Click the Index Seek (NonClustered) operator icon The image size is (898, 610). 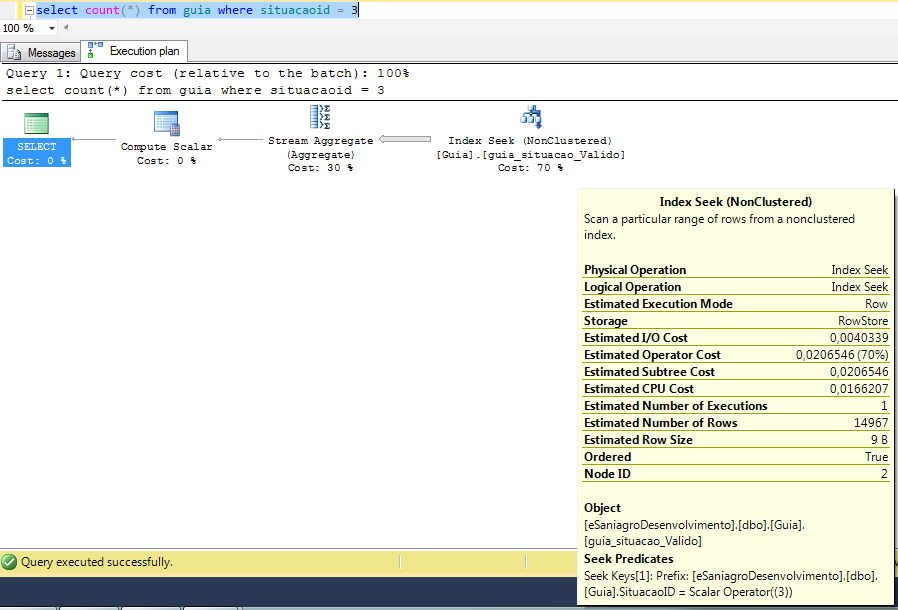pos(531,117)
